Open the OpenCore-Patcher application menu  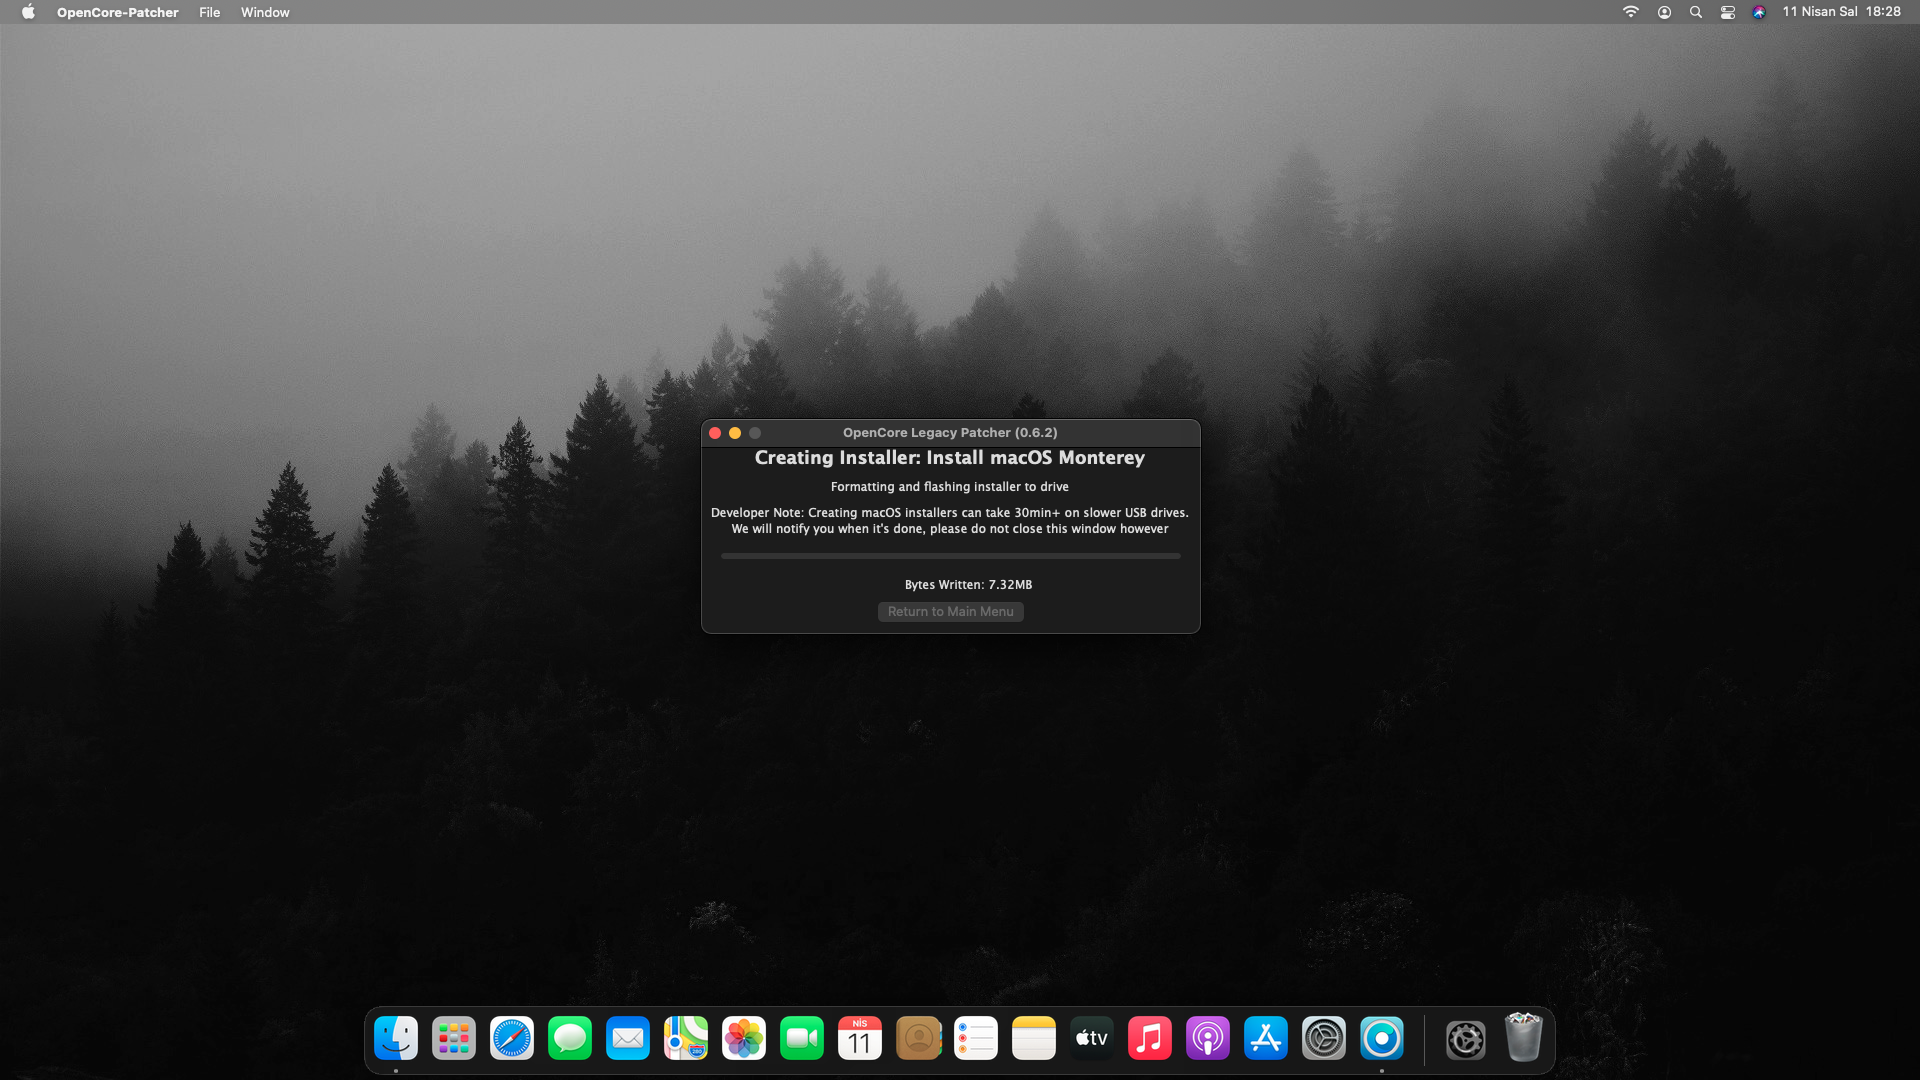(x=117, y=12)
